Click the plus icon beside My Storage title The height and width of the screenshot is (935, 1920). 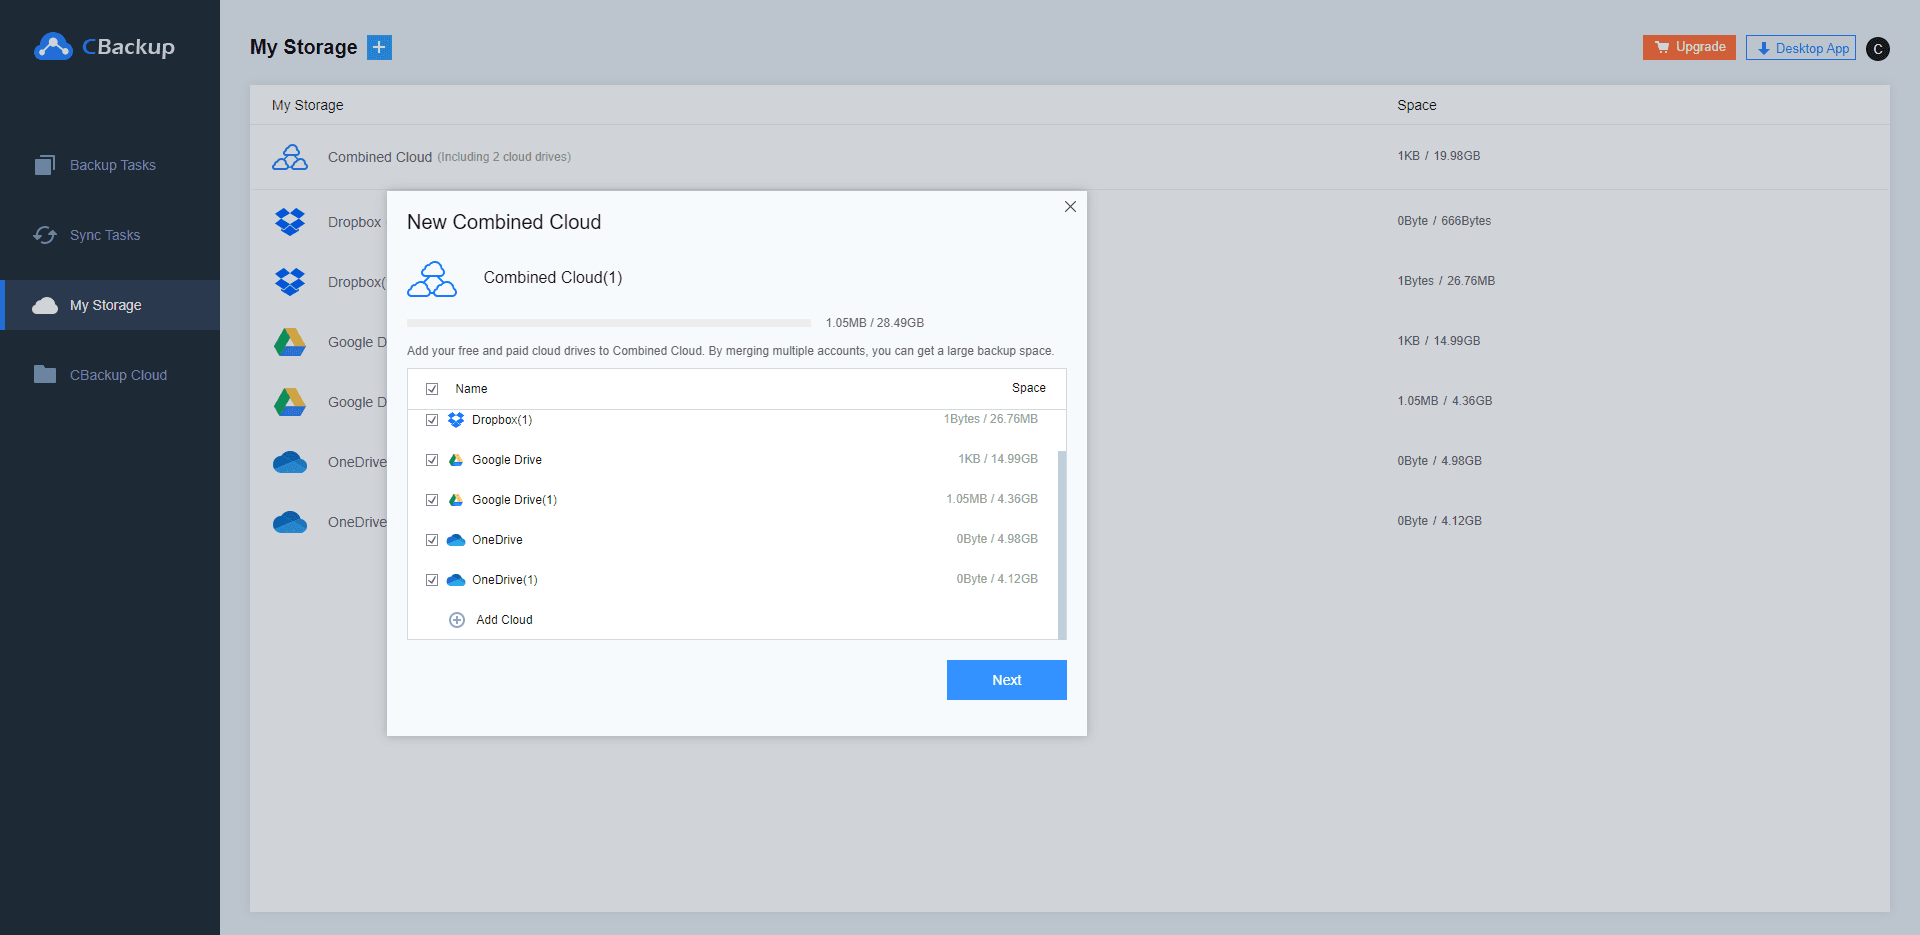point(379,47)
